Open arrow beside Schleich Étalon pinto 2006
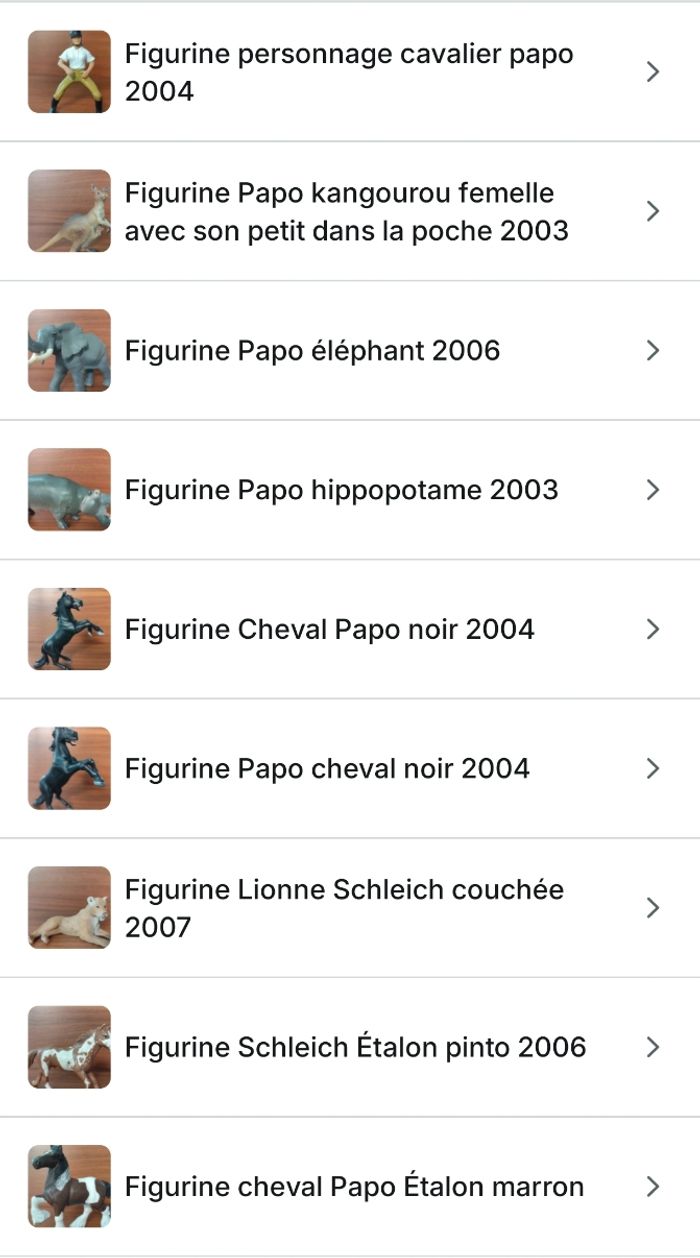Screen dimensions: 700x1258 tap(653, 1047)
